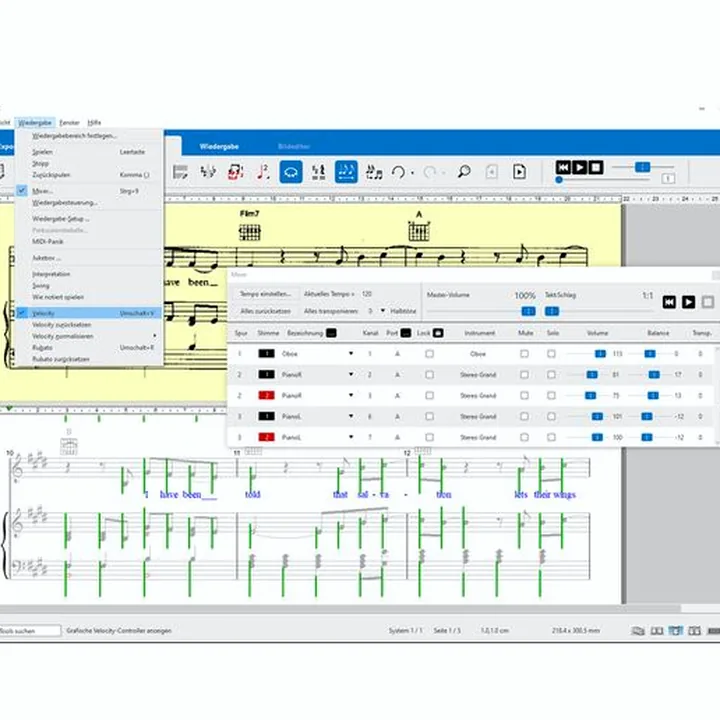Click the lock icon next to Lock header
The height and width of the screenshot is (720, 720).
[x=438, y=333]
